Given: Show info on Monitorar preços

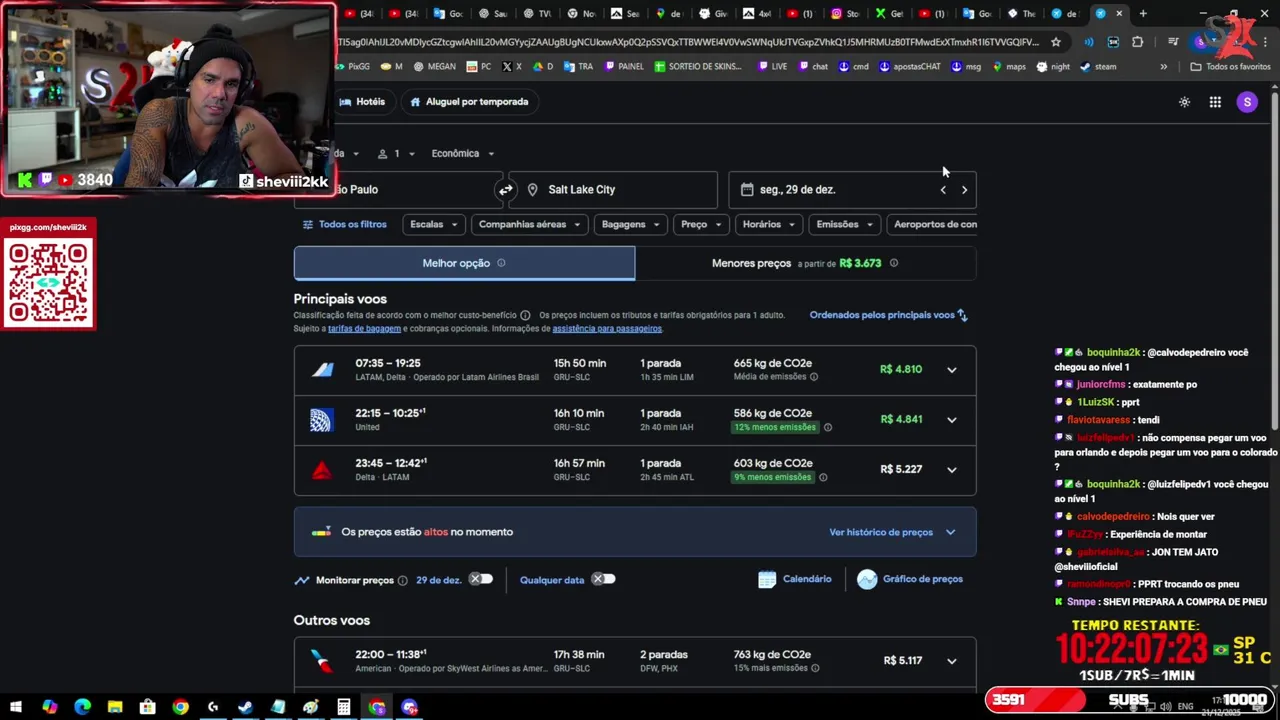Looking at the screenshot, I should coord(402,580).
